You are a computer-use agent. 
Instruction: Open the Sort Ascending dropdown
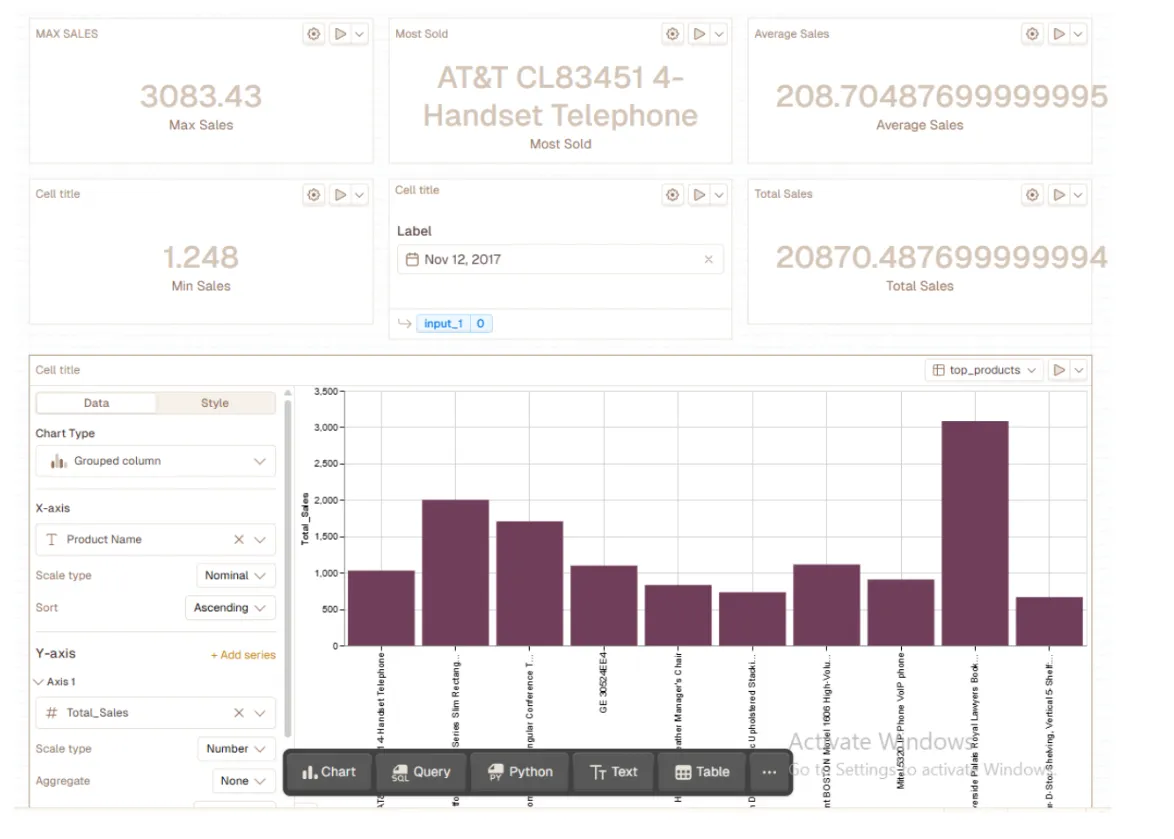tap(230, 608)
